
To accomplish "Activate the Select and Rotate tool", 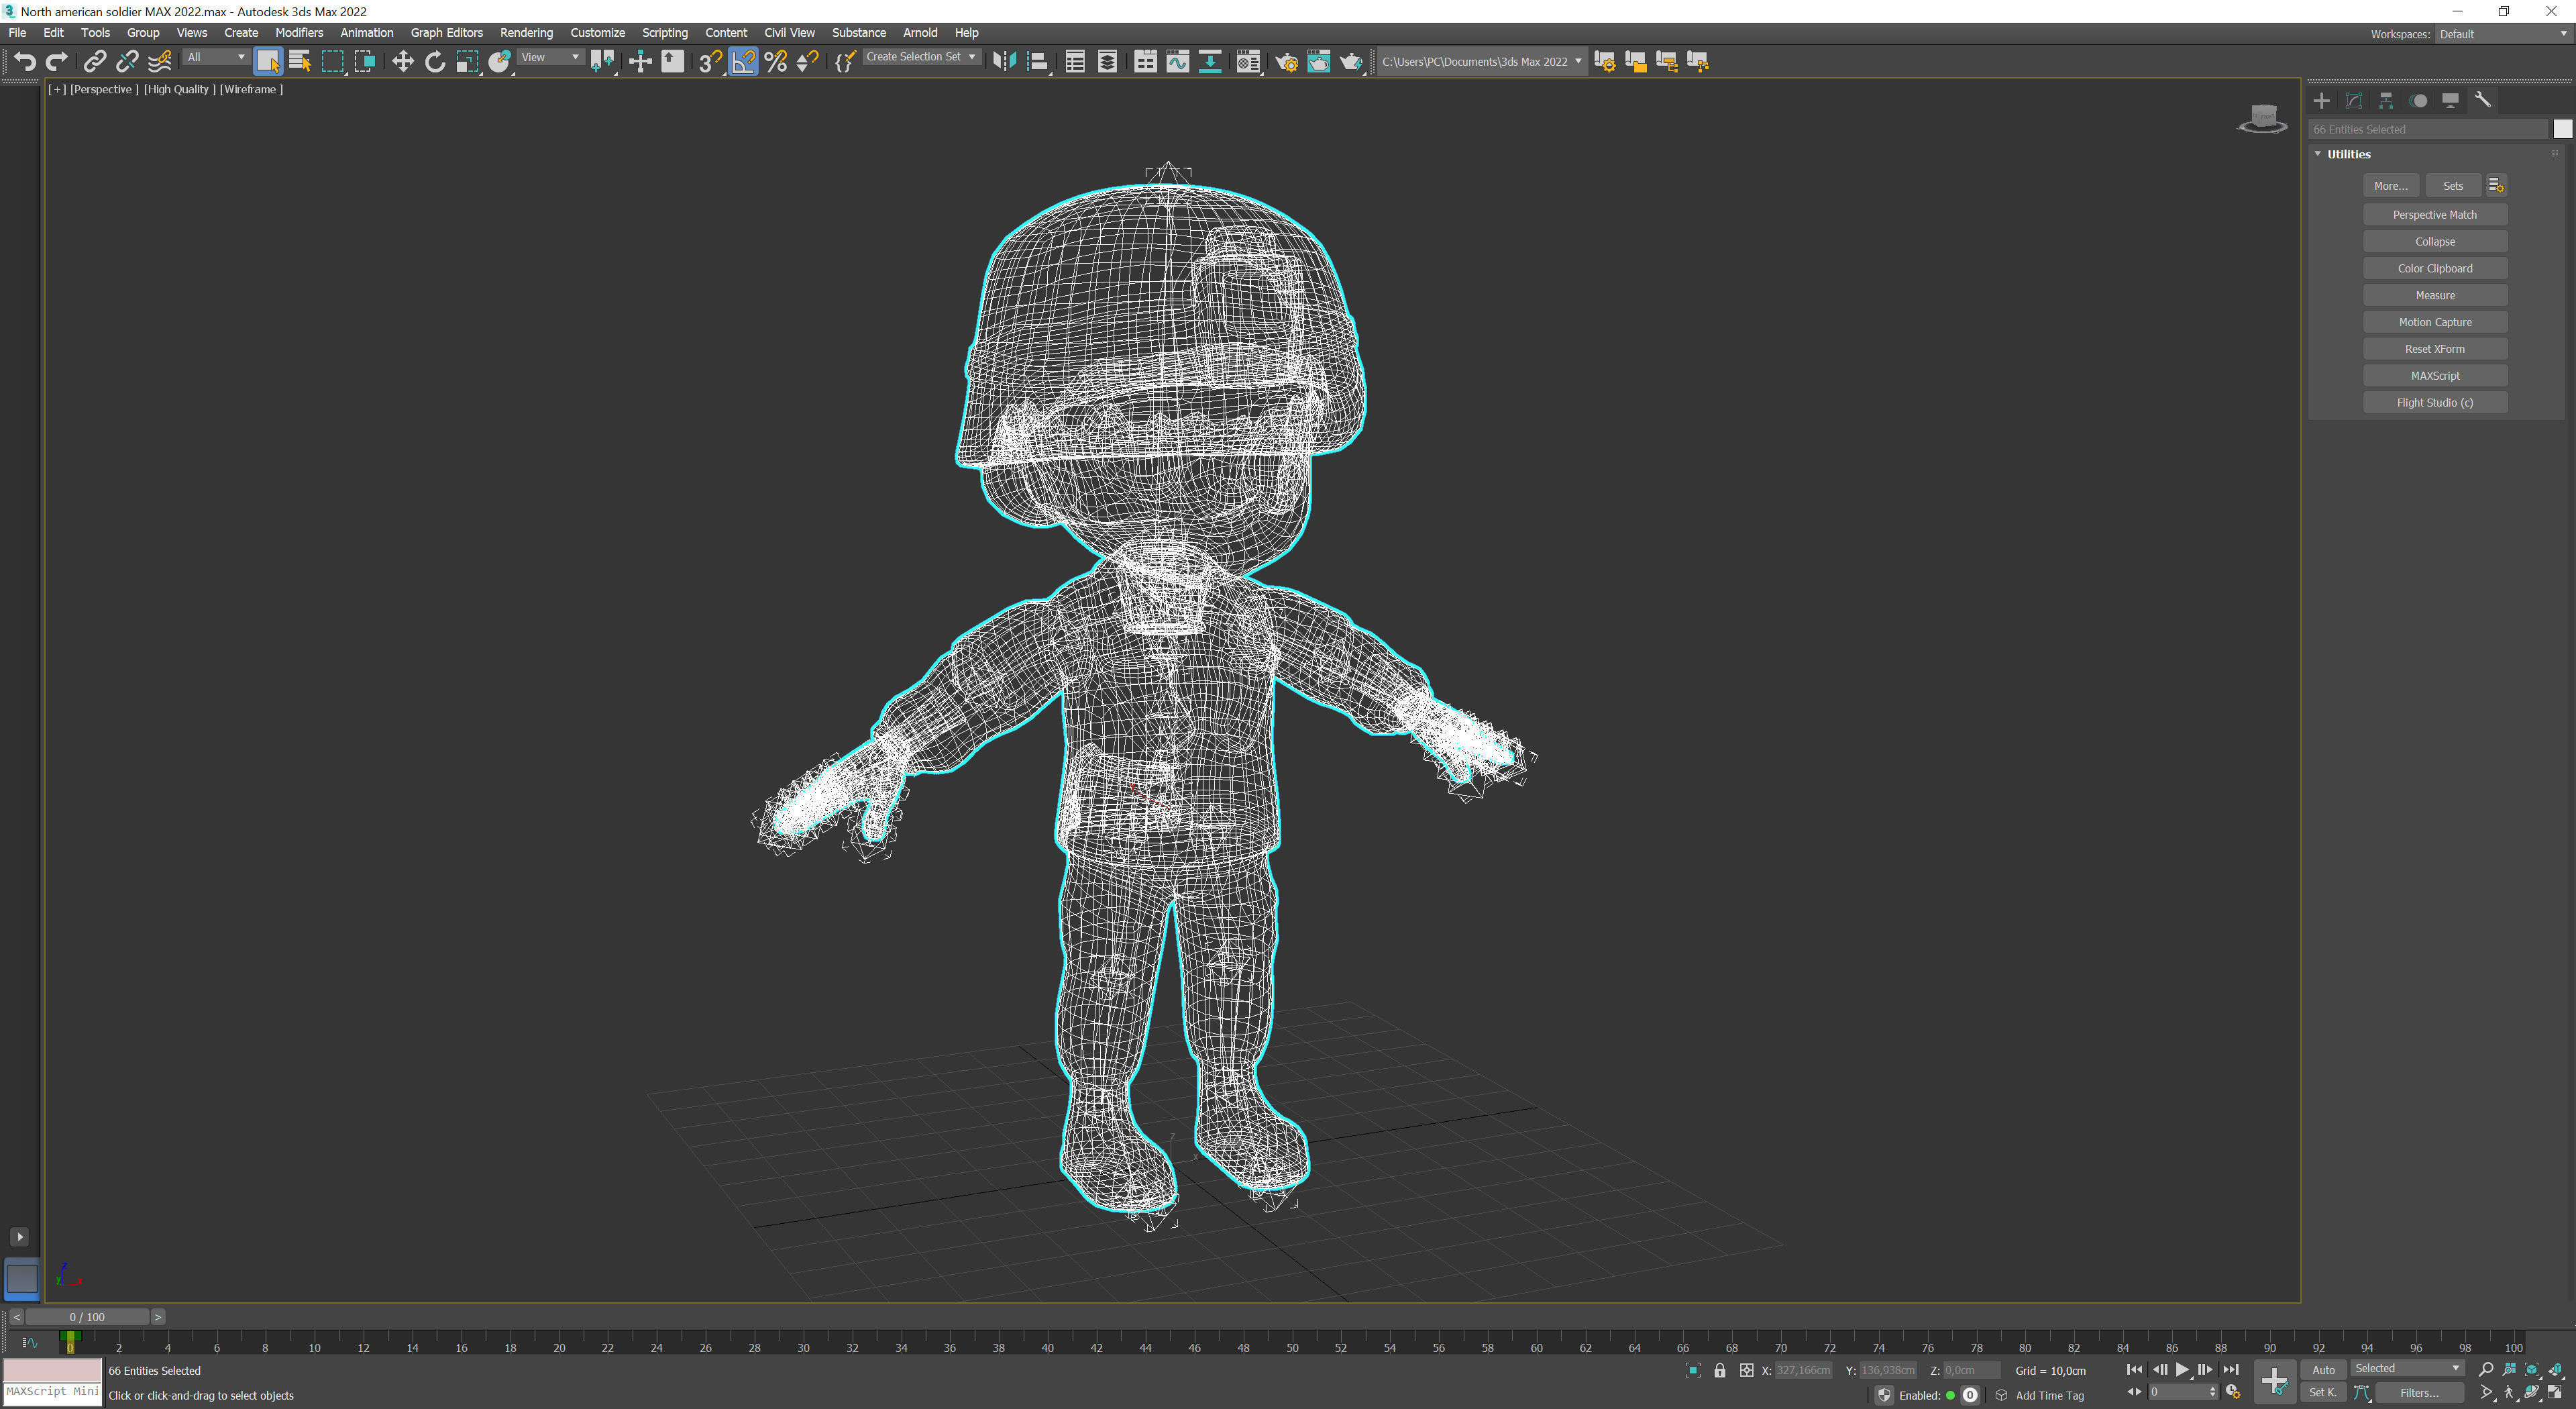I will point(435,62).
